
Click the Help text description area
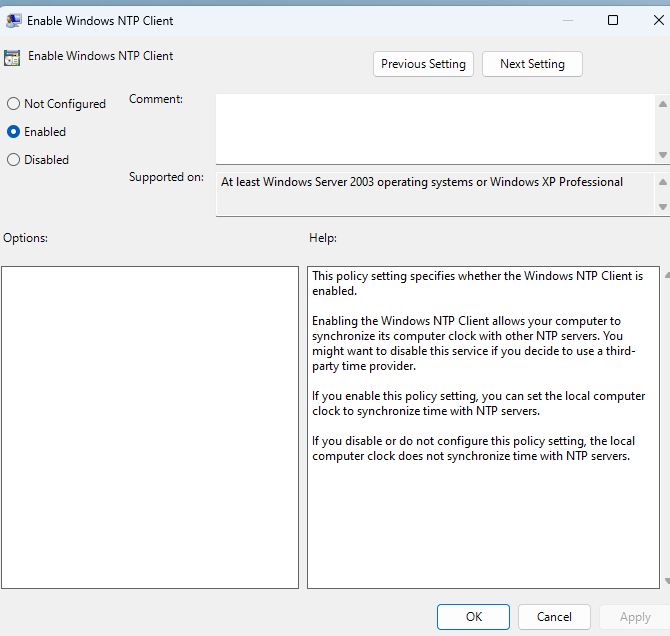tap(483, 427)
